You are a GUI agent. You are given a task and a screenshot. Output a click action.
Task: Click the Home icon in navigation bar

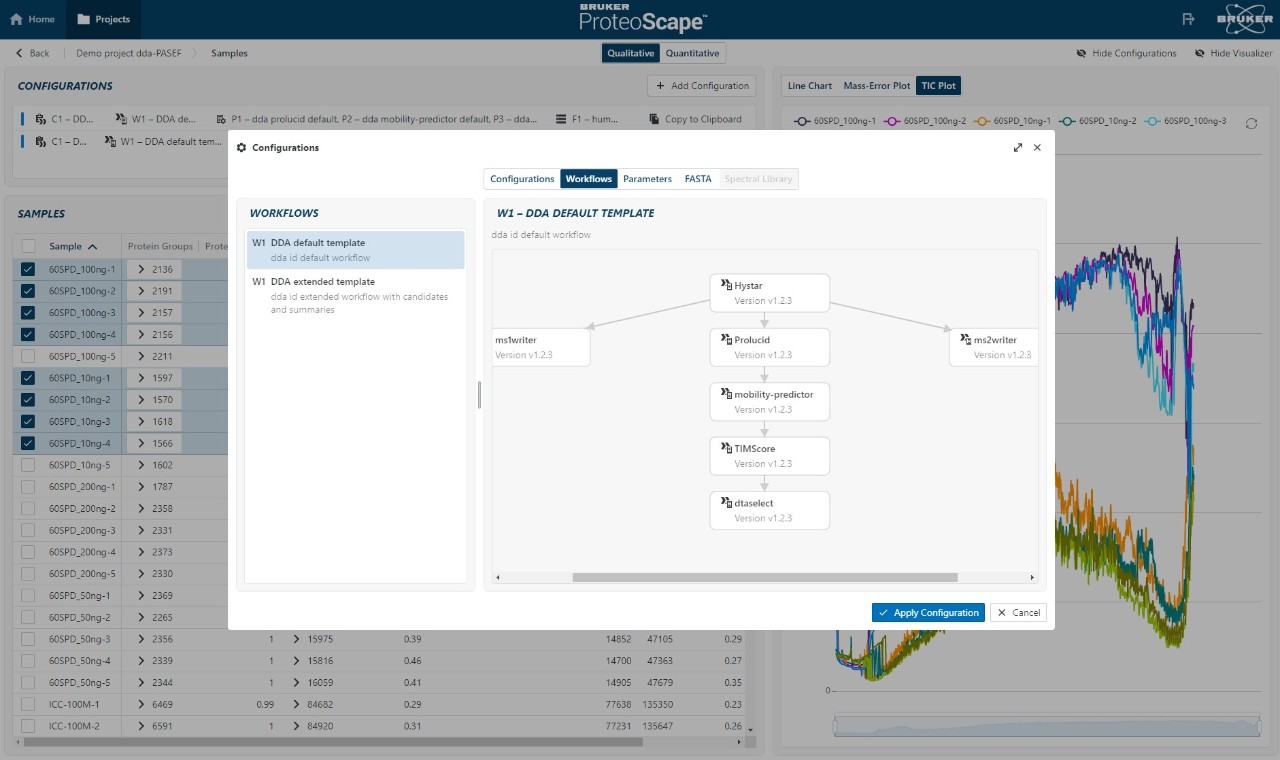[x=17, y=19]
